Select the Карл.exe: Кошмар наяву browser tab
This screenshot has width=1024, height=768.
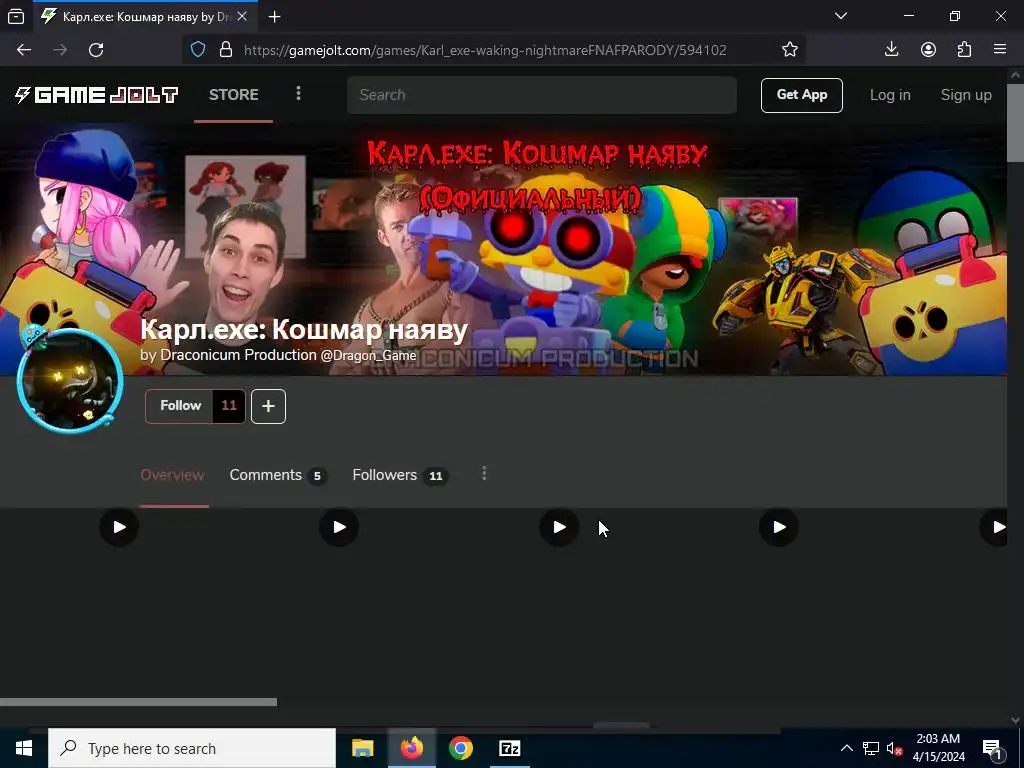point(145,17)
